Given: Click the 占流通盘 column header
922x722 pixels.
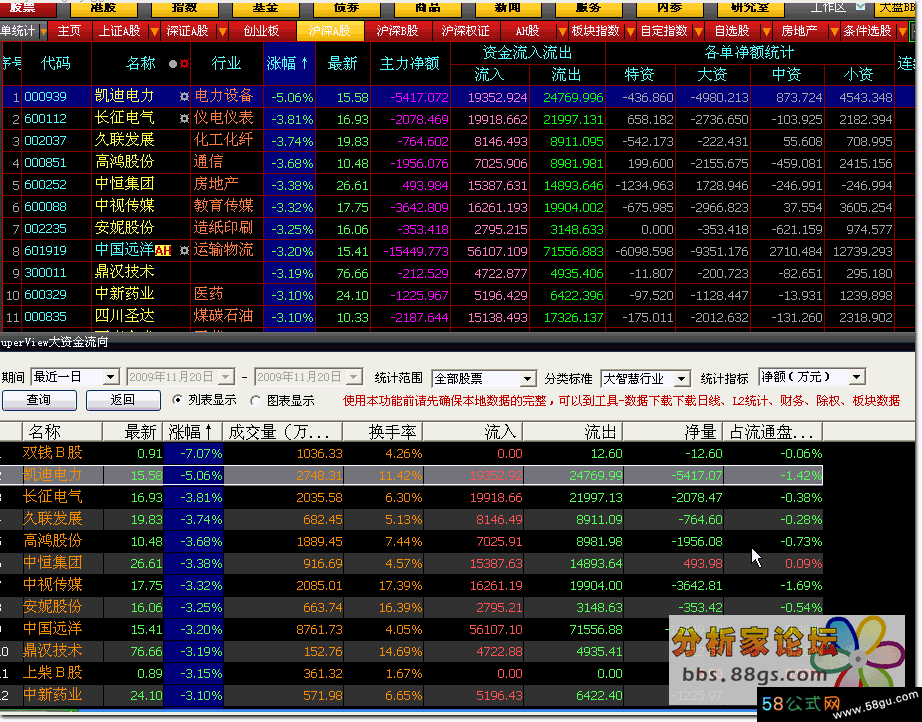Looking at the screenshot, I should (x=773, y=432).
